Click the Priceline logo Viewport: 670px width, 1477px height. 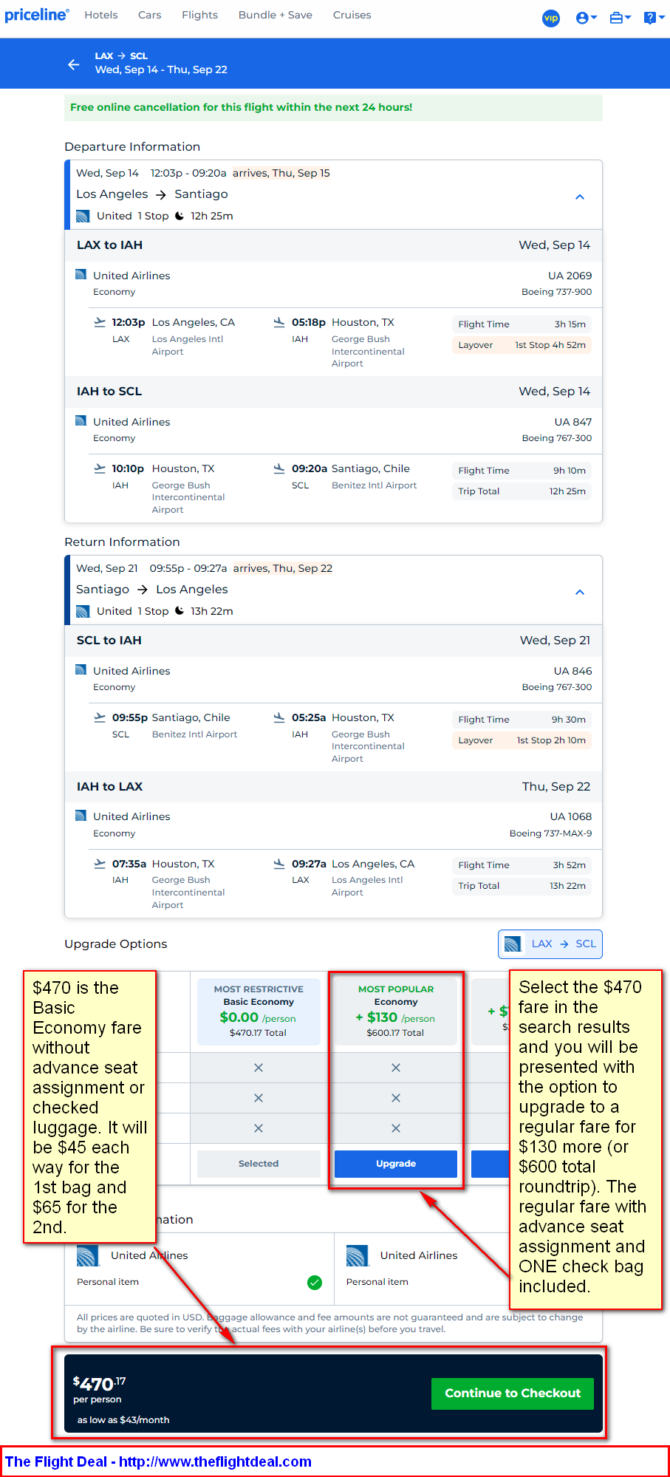click(37, 16)
